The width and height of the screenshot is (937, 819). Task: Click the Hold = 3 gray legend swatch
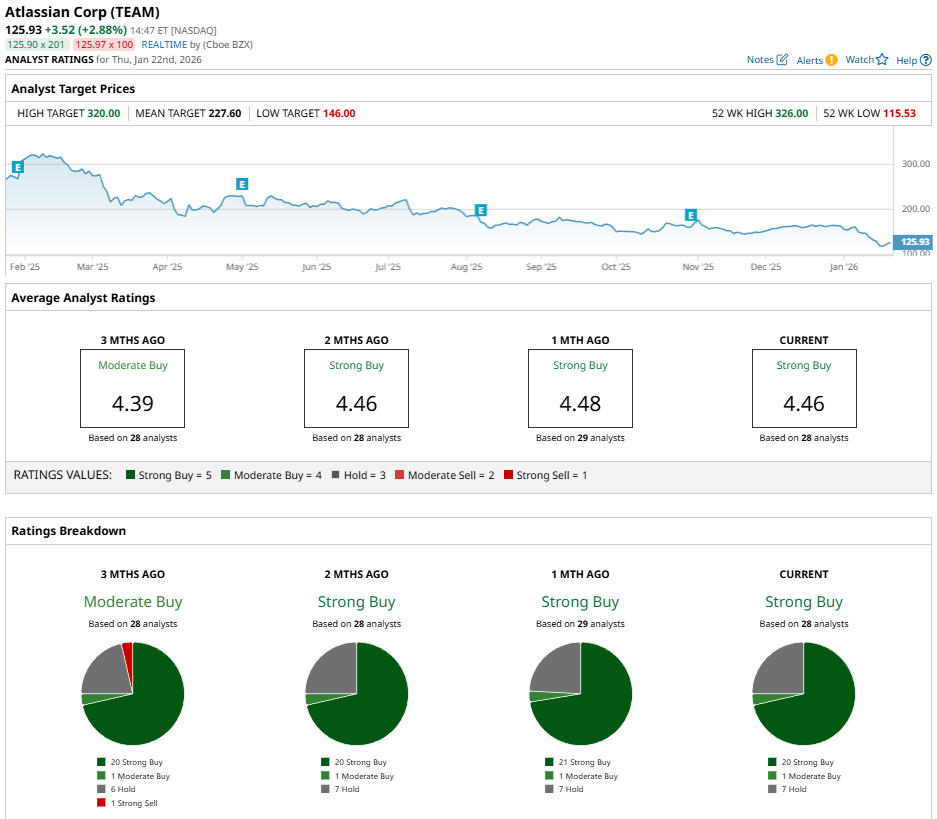click(x=336, y=475)
